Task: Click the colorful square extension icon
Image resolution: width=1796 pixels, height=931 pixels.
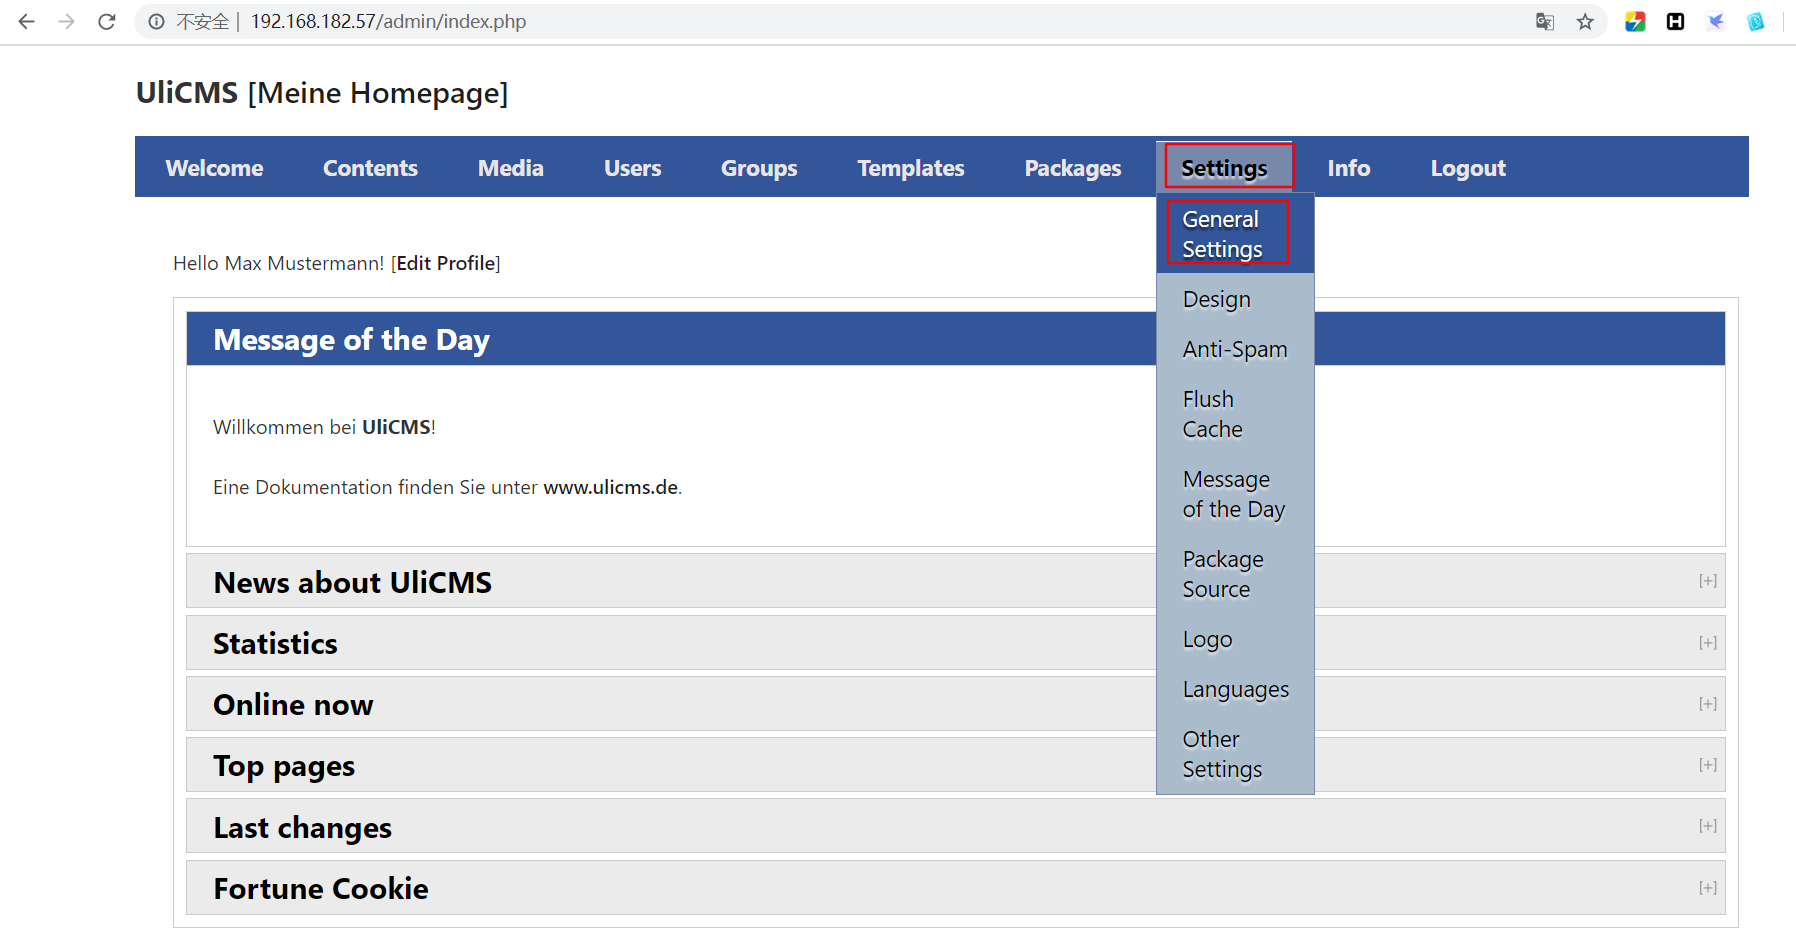Action: 1636,21
